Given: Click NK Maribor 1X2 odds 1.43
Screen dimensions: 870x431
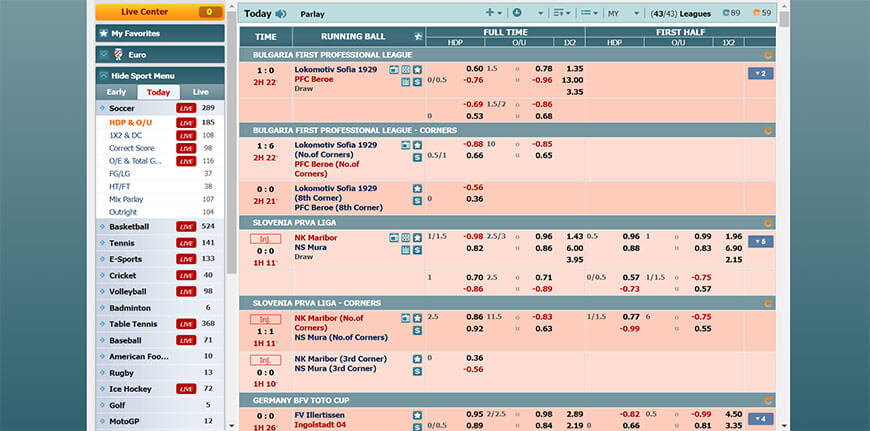Looking at the screenshot, I should pyautogui.click(x=575, y=236).
